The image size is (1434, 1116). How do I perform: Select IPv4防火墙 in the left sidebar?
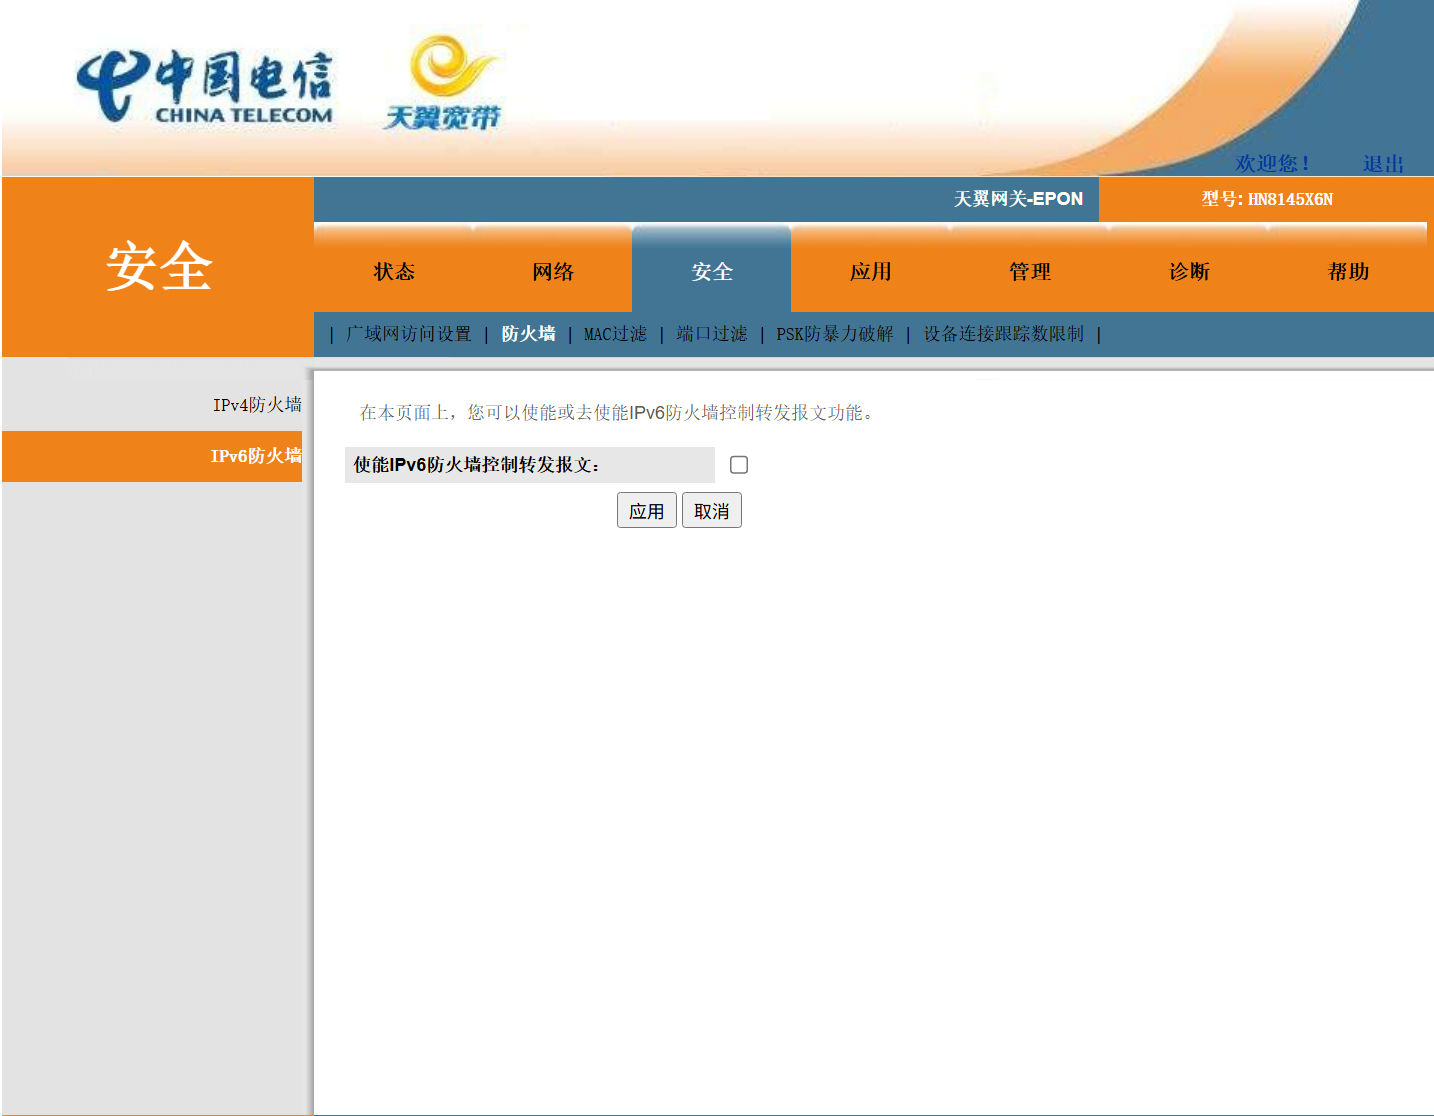point(256,405)
